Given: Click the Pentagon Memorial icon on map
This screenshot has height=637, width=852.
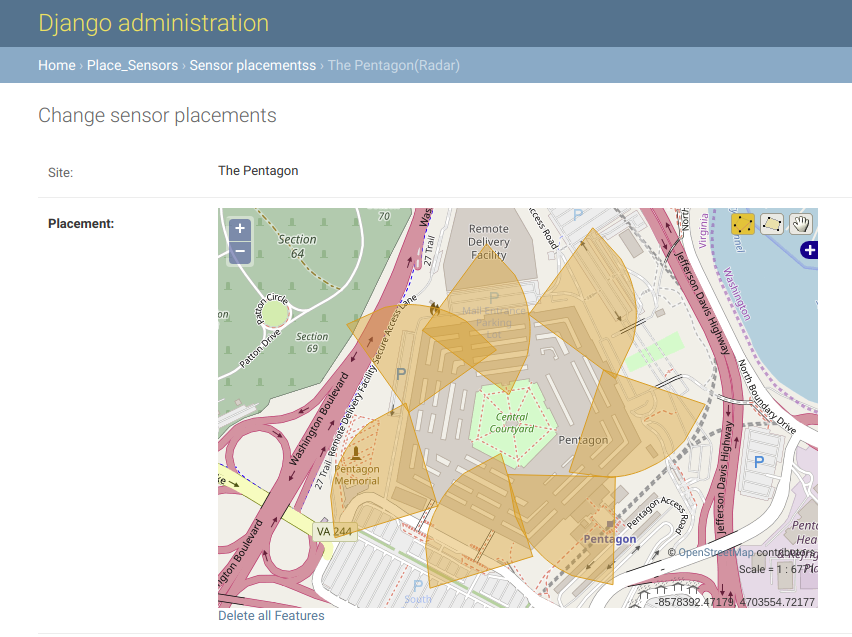Looking at the screenshot, I should [356, 453].
